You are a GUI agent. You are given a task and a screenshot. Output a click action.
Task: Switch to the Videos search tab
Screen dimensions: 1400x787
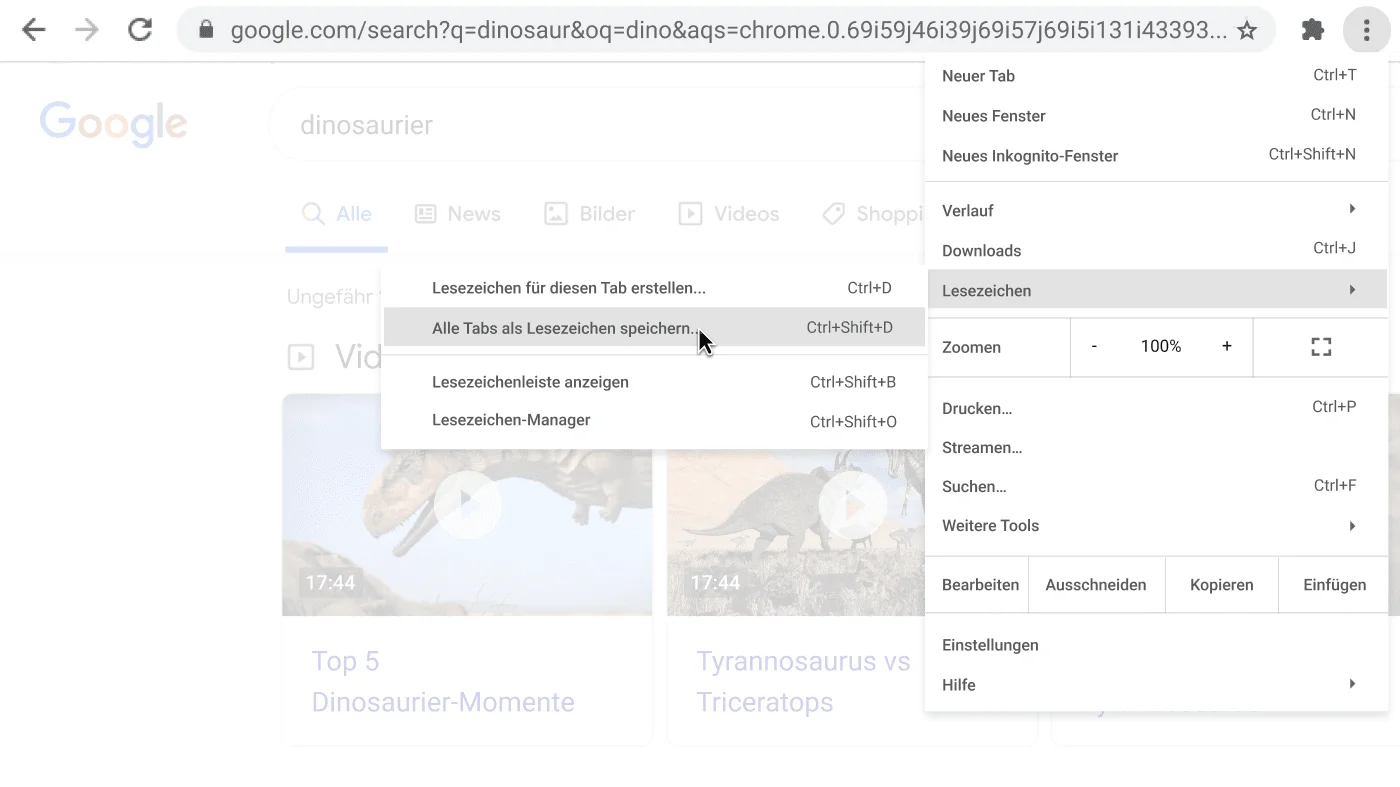[729, 213]
